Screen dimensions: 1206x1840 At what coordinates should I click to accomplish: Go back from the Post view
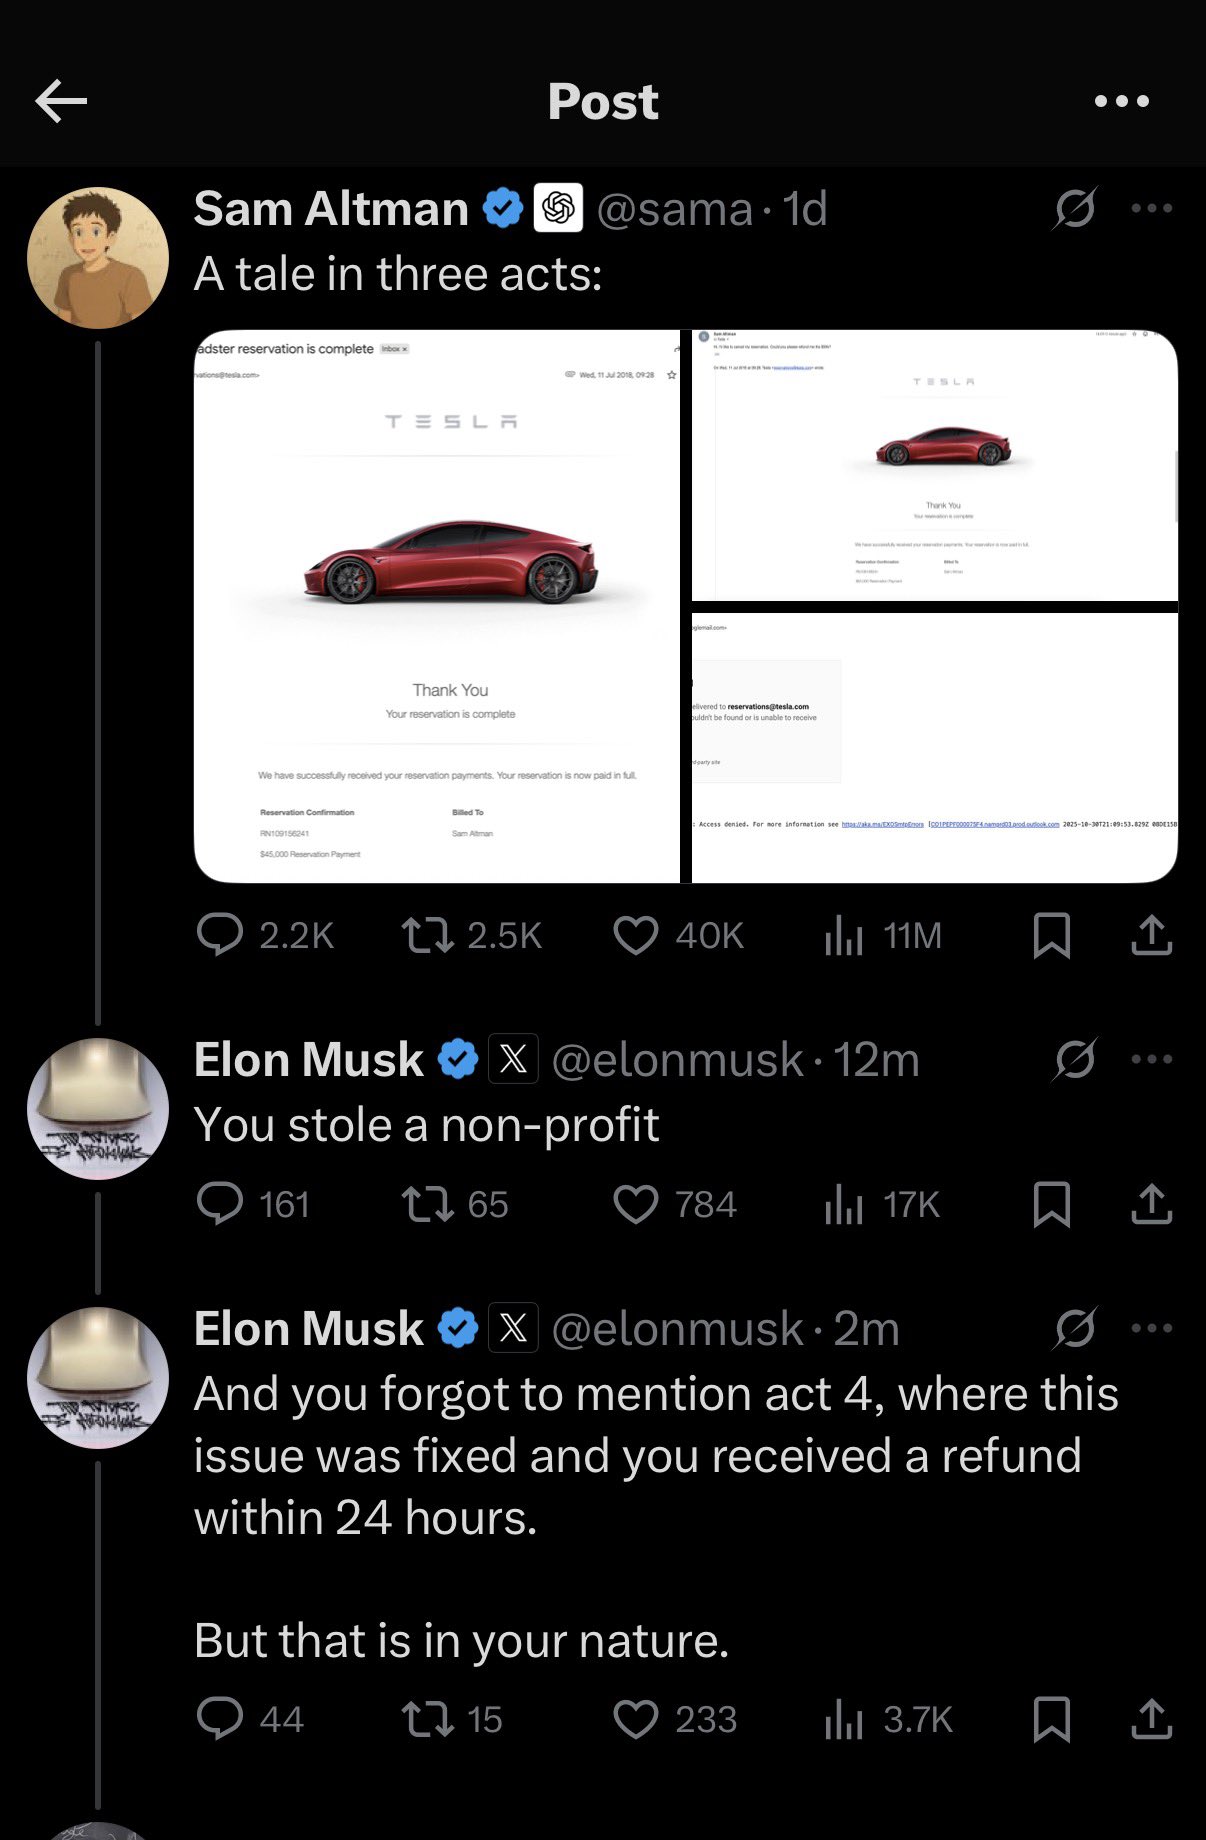(60, 100)
